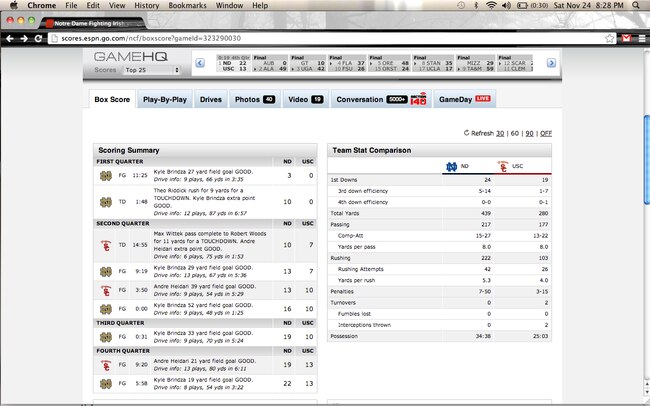The width and height of the screenshot is (650, 406).
Task: Set auto refresh to 90 seconds
Action: tap(529, 133)
